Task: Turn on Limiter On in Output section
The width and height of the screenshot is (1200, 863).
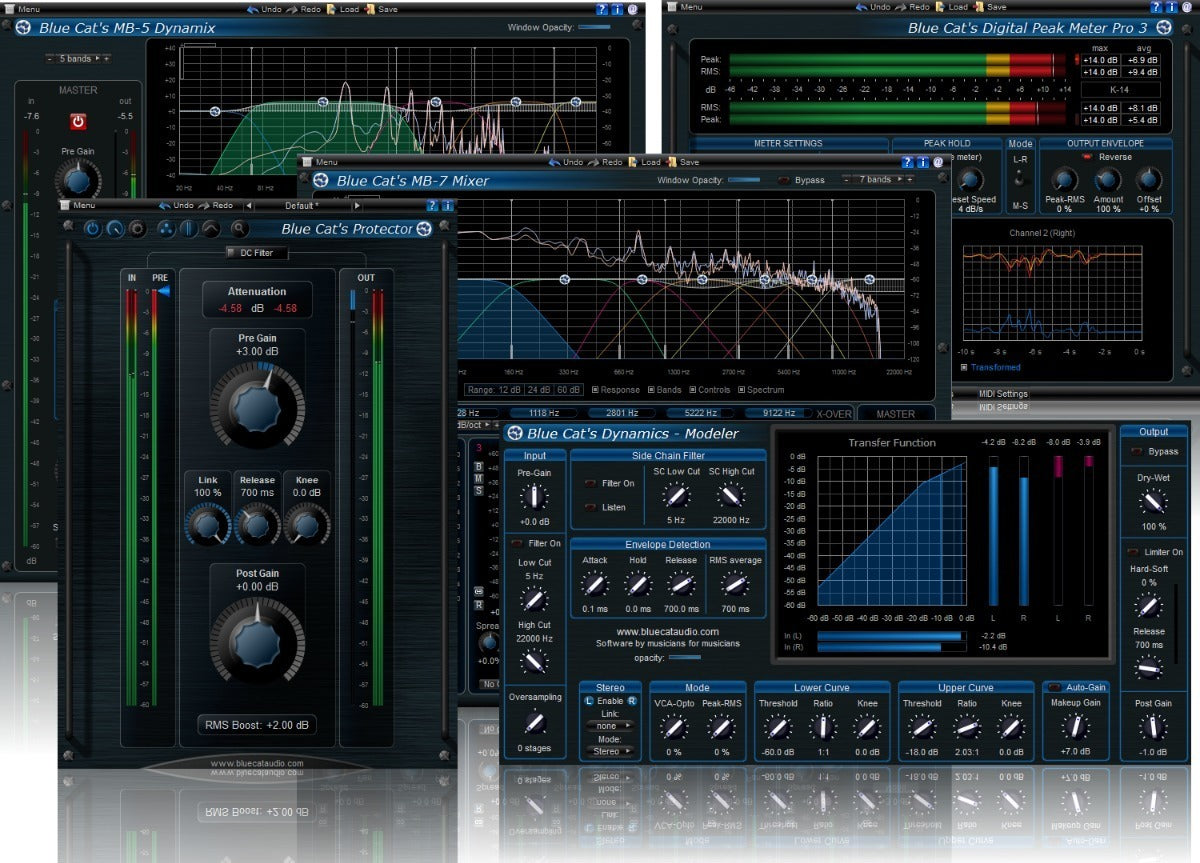Action: tap(1132, 552)
